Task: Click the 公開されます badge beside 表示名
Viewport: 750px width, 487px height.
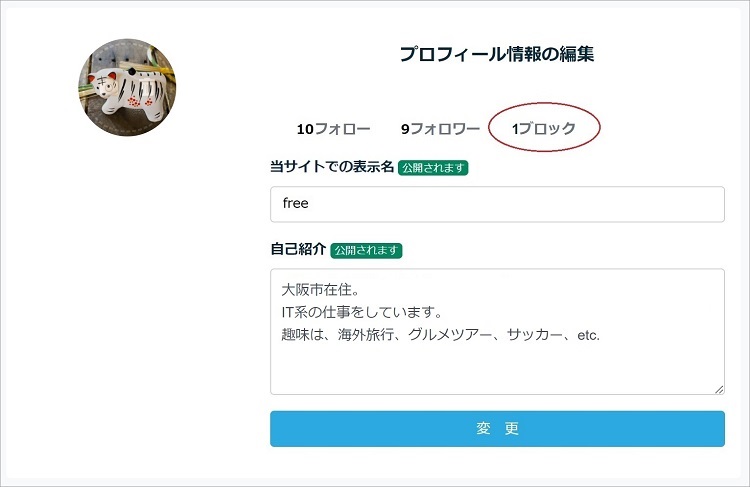Action: pos(433,168)
